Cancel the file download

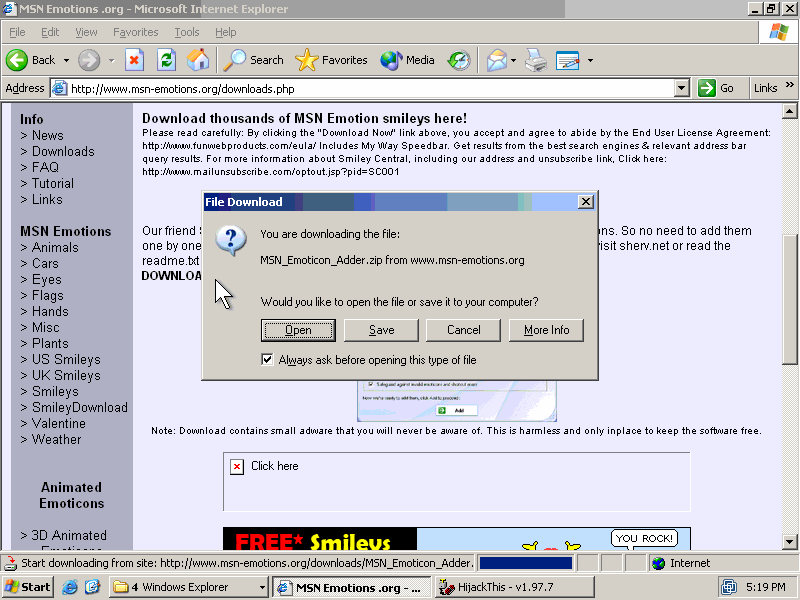click(x=464, y=330)
